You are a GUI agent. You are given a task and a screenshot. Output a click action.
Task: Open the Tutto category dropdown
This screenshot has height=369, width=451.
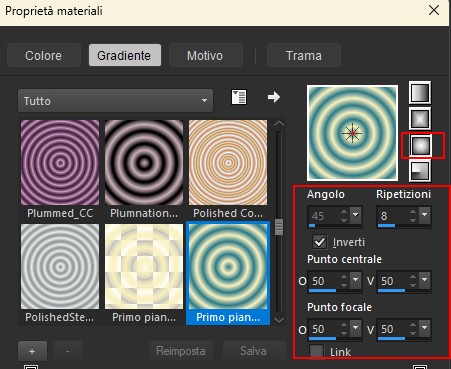pyautogui.click(x=115, y=100)
